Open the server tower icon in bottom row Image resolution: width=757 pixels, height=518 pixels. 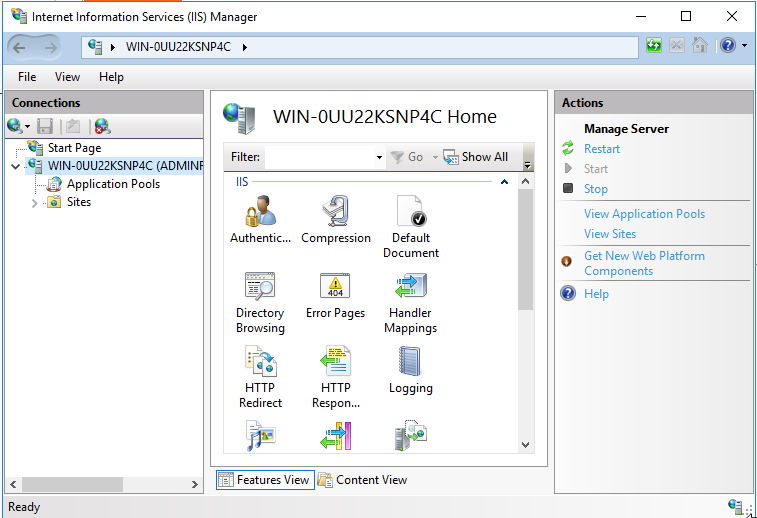(x=410, y=435)
